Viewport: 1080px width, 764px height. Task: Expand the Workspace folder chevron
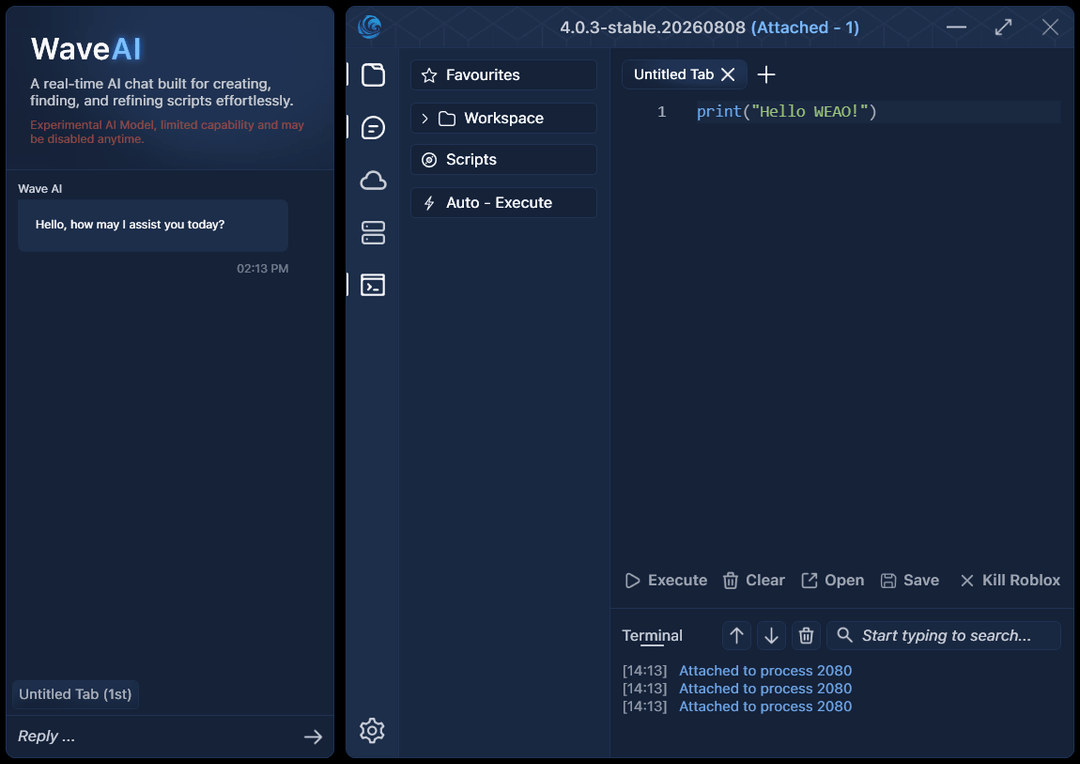[x=424, y=118]
